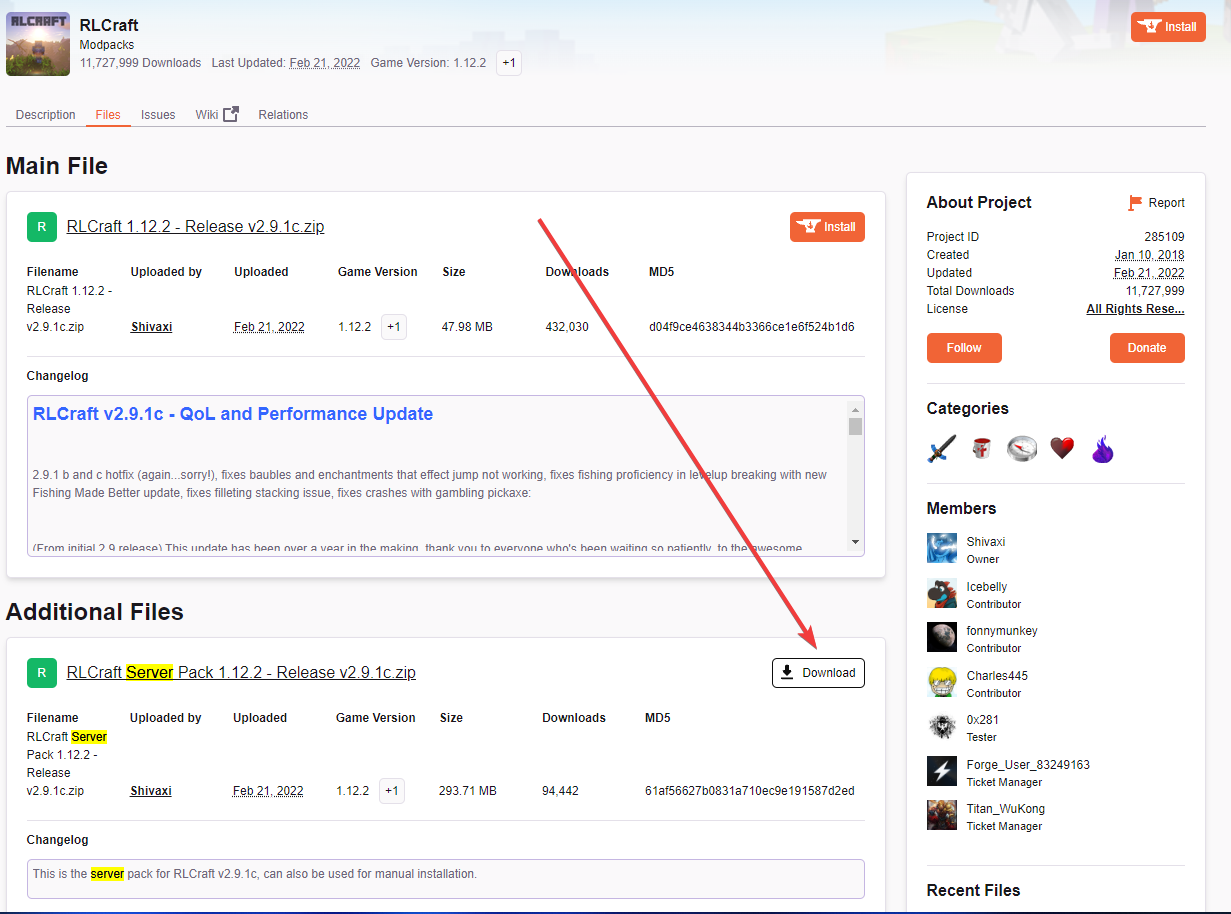Viewport: 1231px width, 914px height.
Task: Open the Issues tab
Action: [158, 115]
